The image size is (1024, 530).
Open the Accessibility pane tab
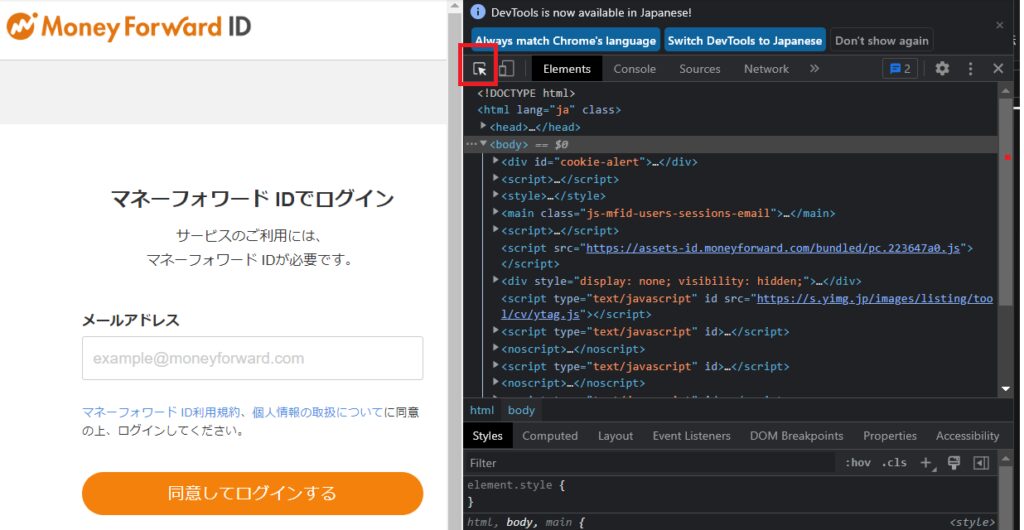(967, 436)
